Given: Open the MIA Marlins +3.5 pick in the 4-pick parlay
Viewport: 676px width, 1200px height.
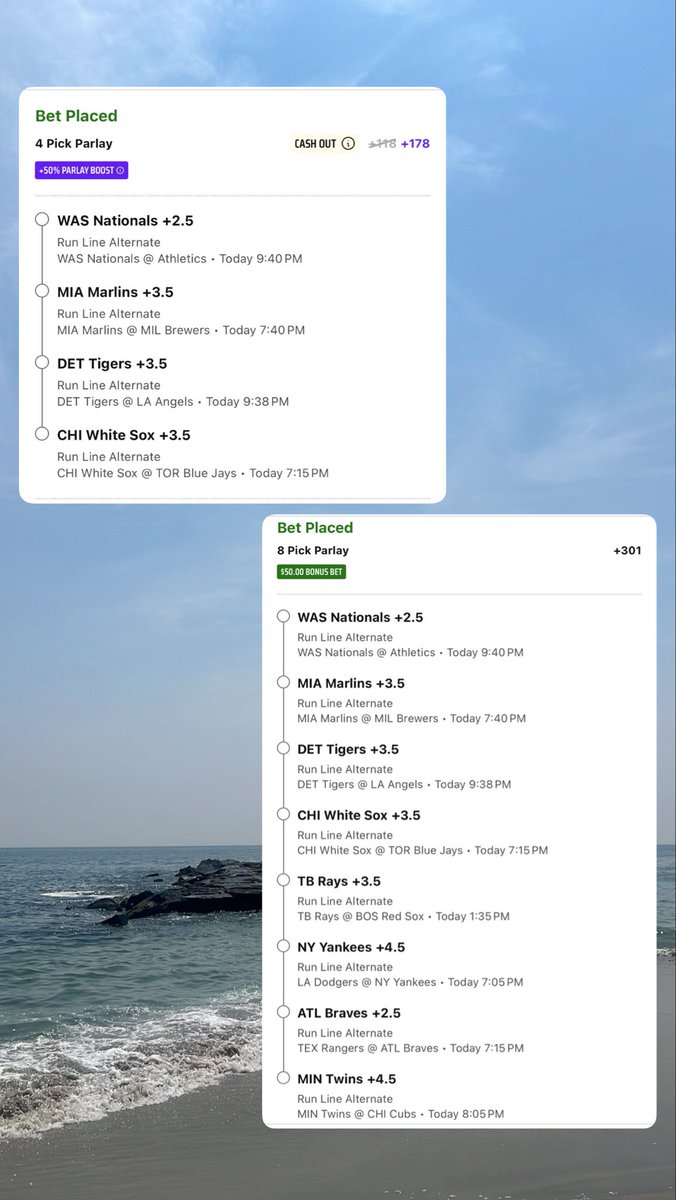Looking at the screenshot, I should pos(115,292).
